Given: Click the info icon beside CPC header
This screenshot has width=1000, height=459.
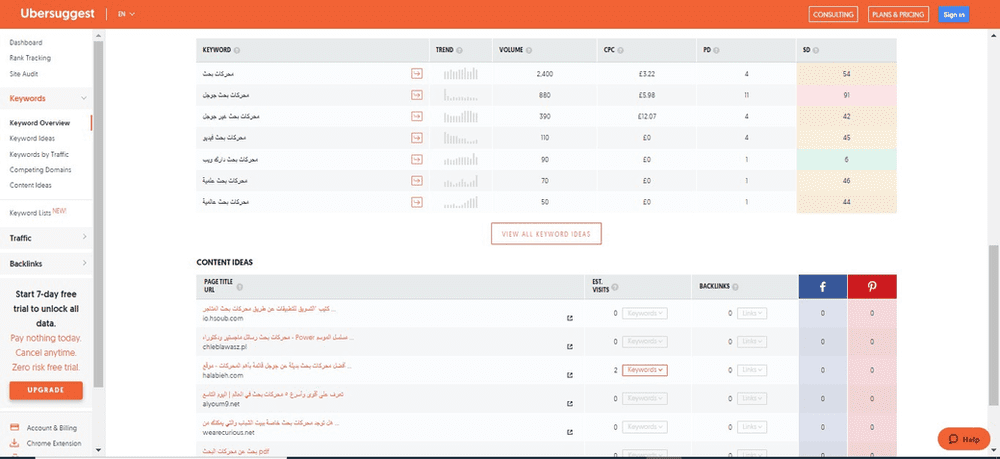Looking at the screenshot, I should pyautogui.click(x=621, y=50).
